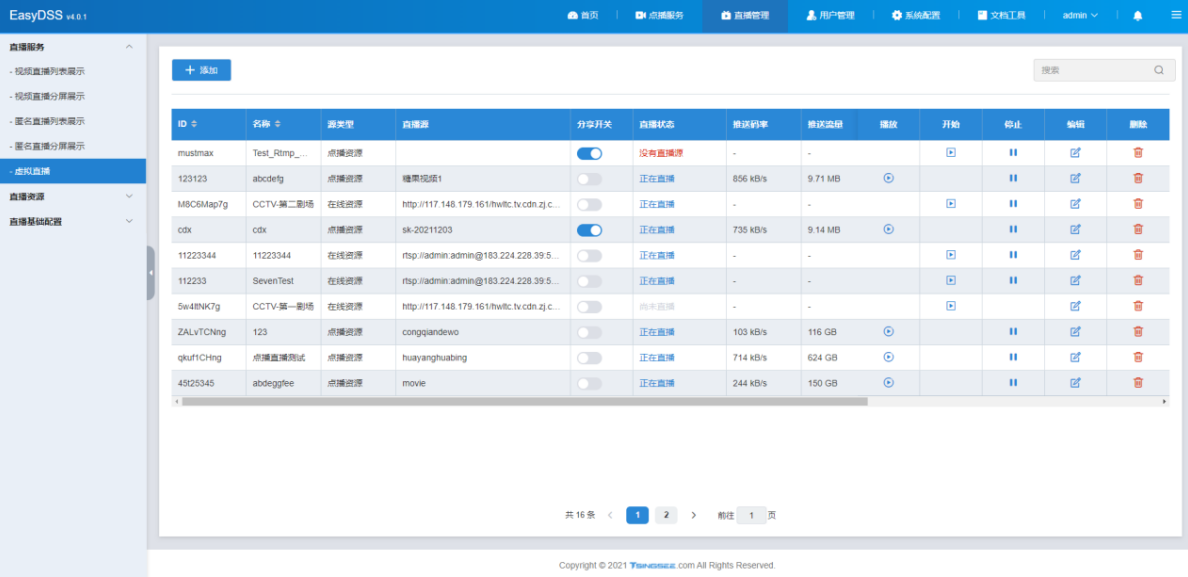Delete the mustmax entry

[1137, 152]
